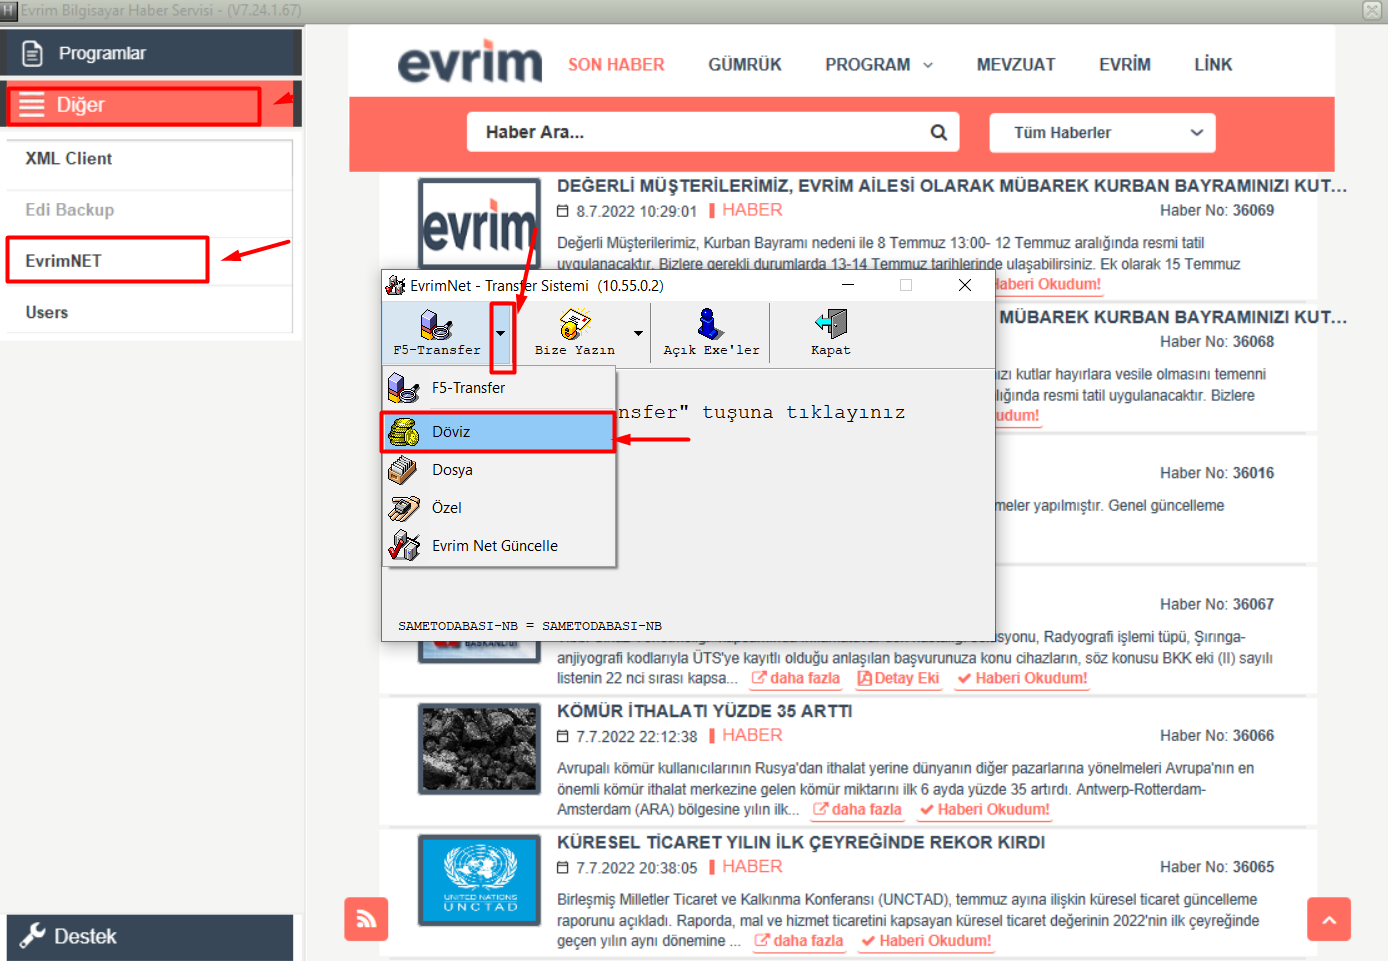
Task: Click the Programlar document icon
Action: [x=32, y=53]
